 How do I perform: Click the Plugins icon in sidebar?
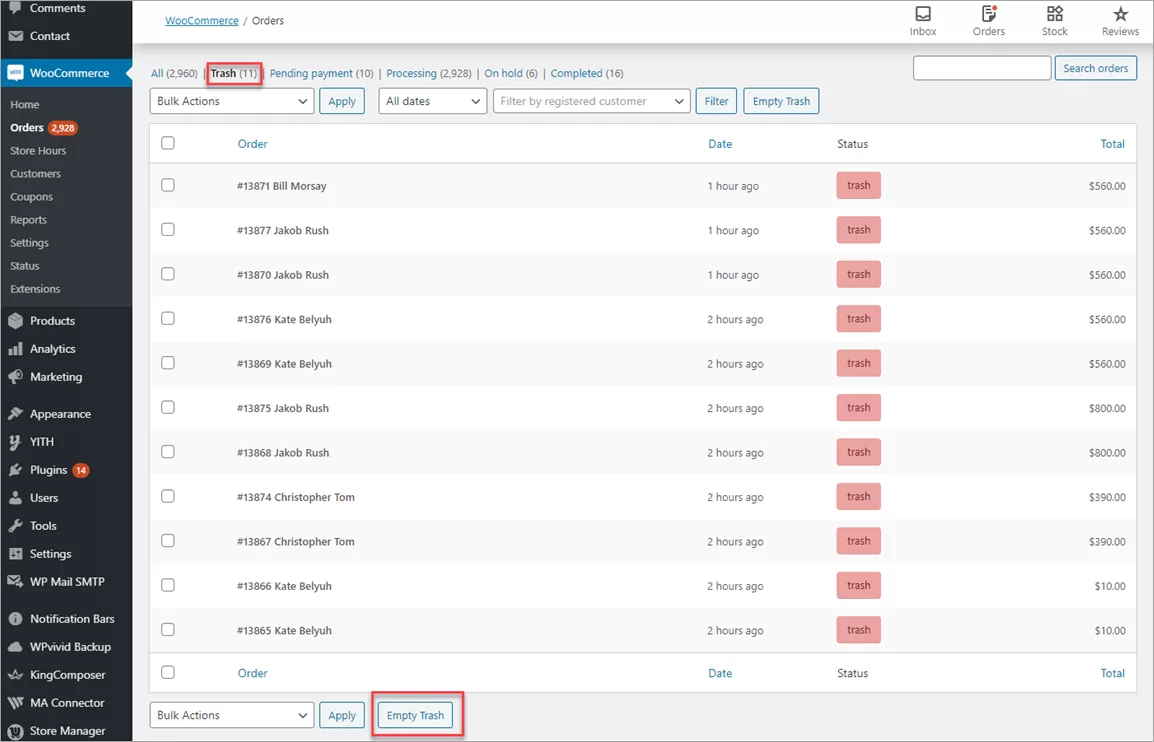point(15,470)
